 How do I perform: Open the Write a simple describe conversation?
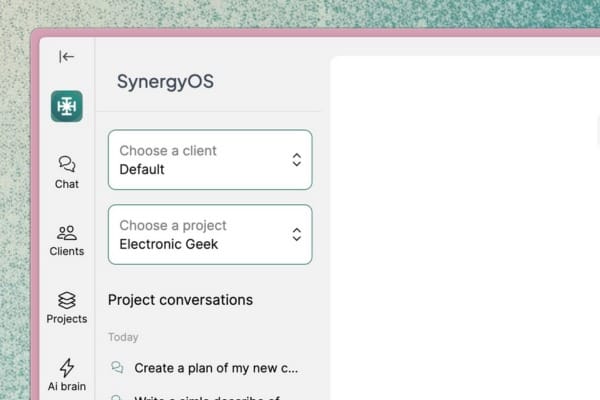coord(207,398)
